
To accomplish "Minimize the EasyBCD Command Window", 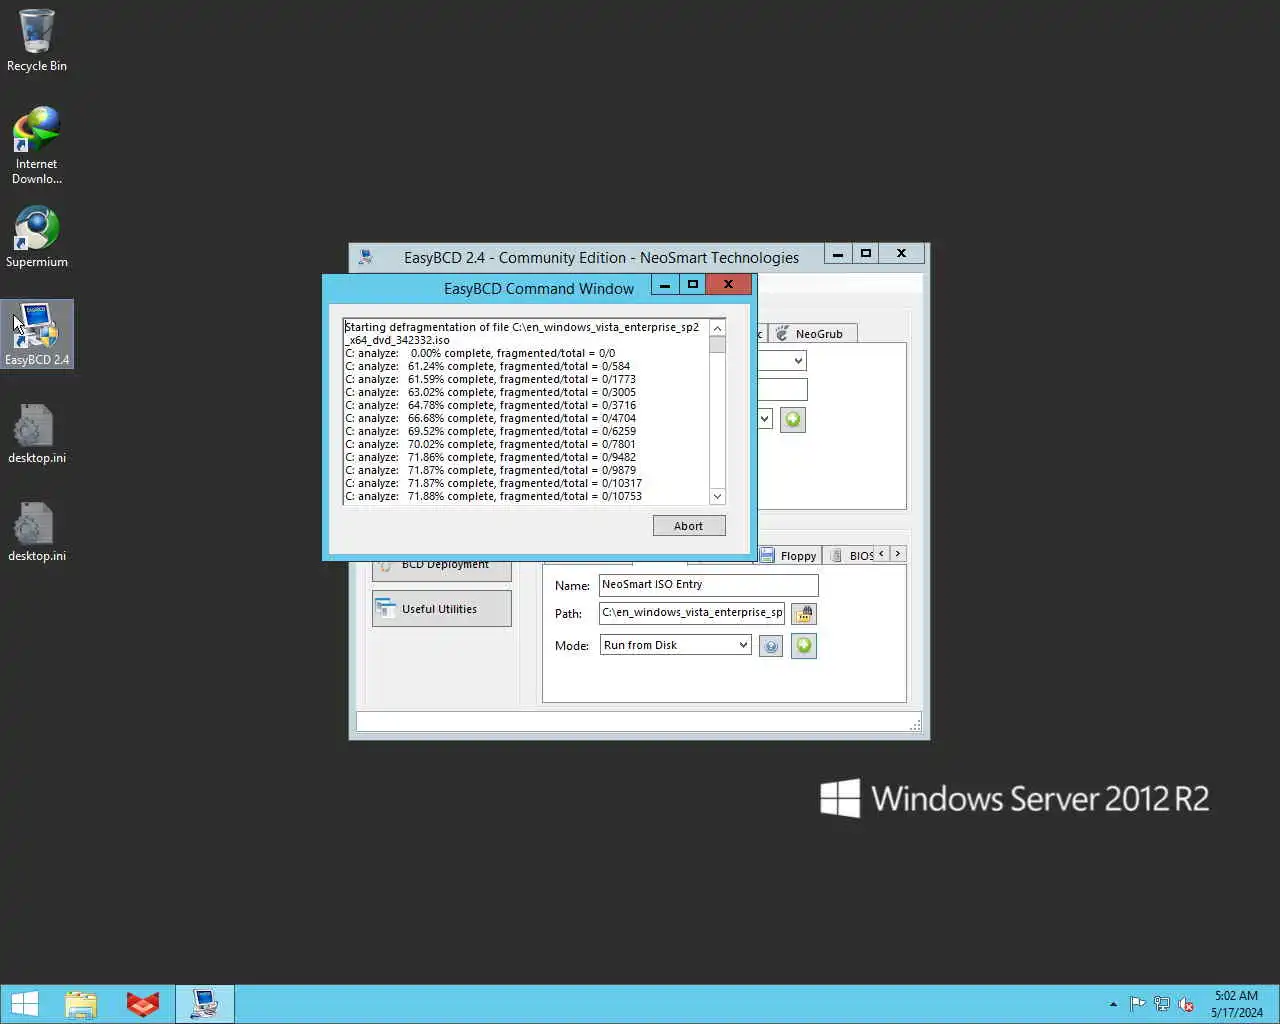I will [x=665, y=285].
